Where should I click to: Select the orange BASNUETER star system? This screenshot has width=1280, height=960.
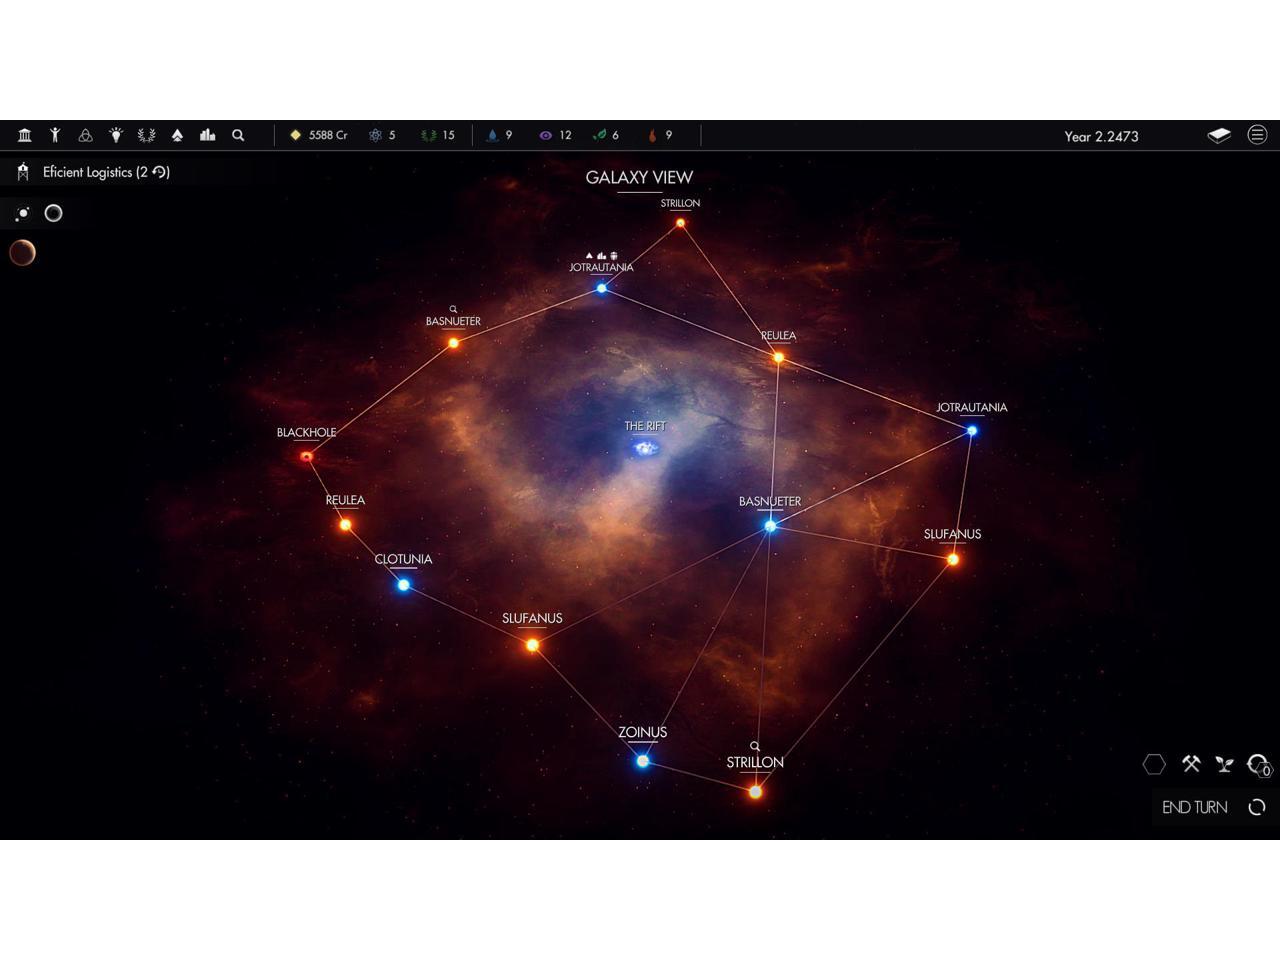click(453, 343)
